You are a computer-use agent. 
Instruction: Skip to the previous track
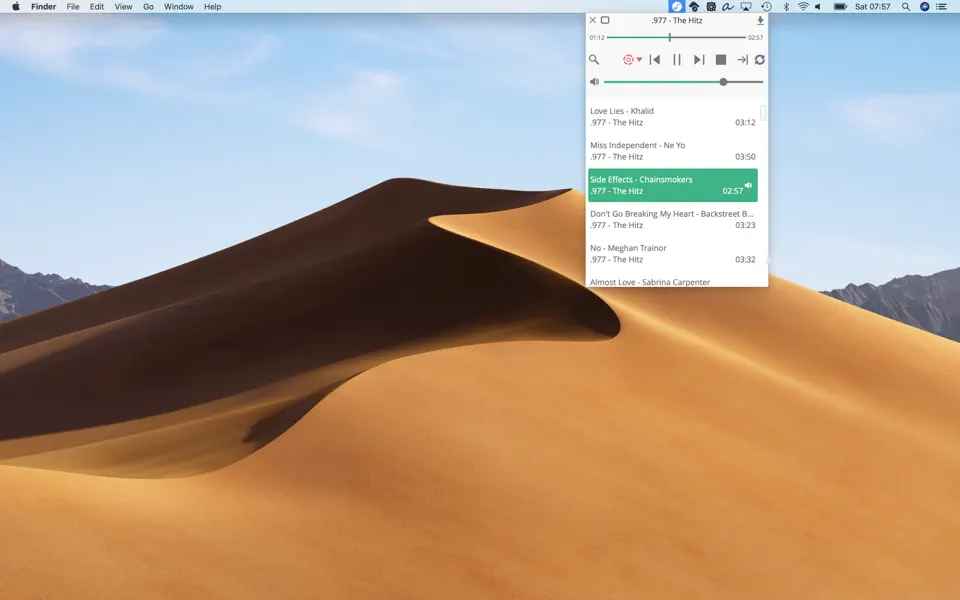(655, 60)
